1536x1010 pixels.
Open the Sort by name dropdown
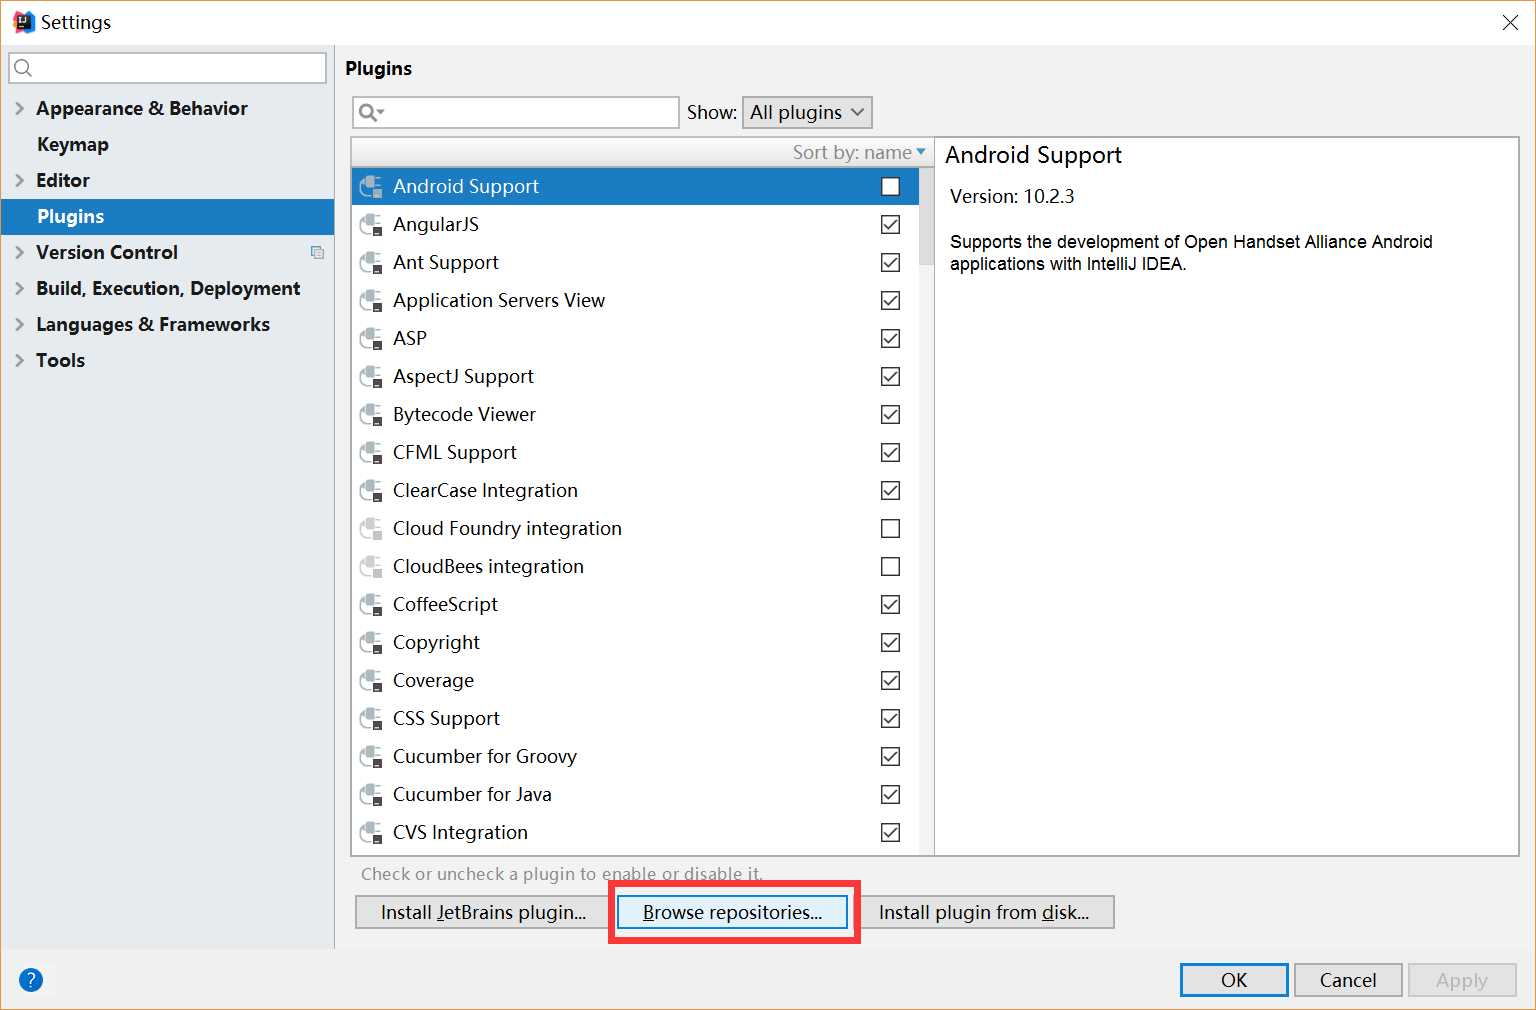point(859,152)
